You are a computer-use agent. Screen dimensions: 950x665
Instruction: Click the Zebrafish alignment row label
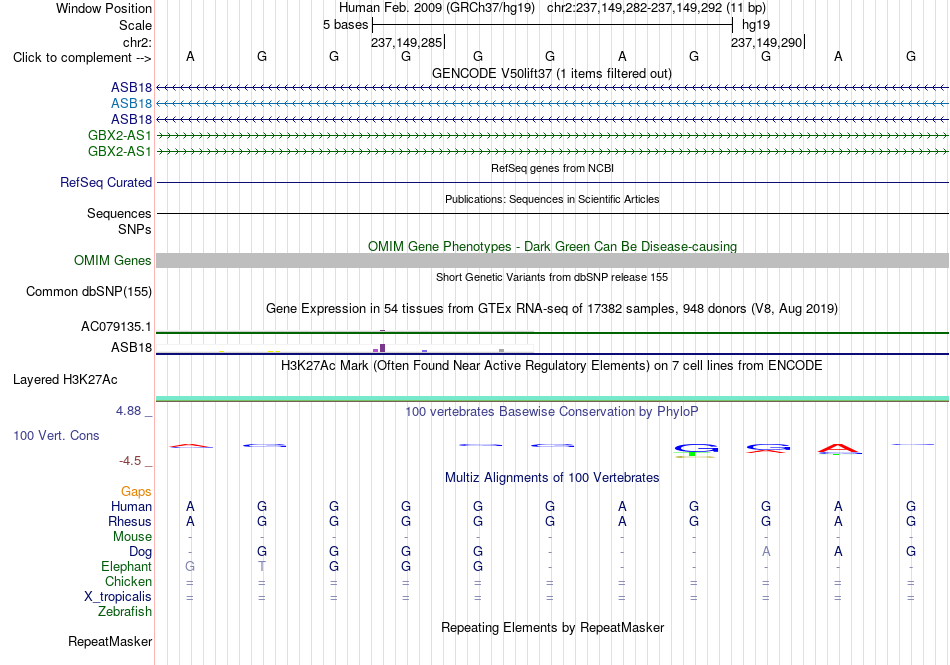(125, 612)
